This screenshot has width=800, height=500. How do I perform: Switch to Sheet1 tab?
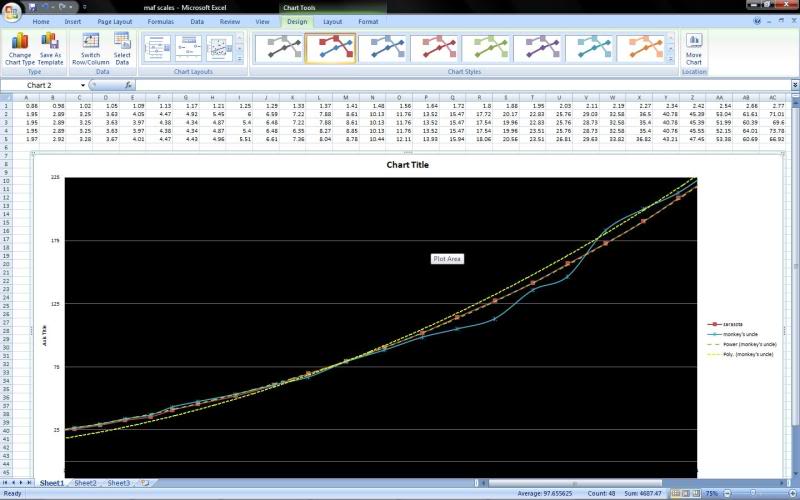52,483
